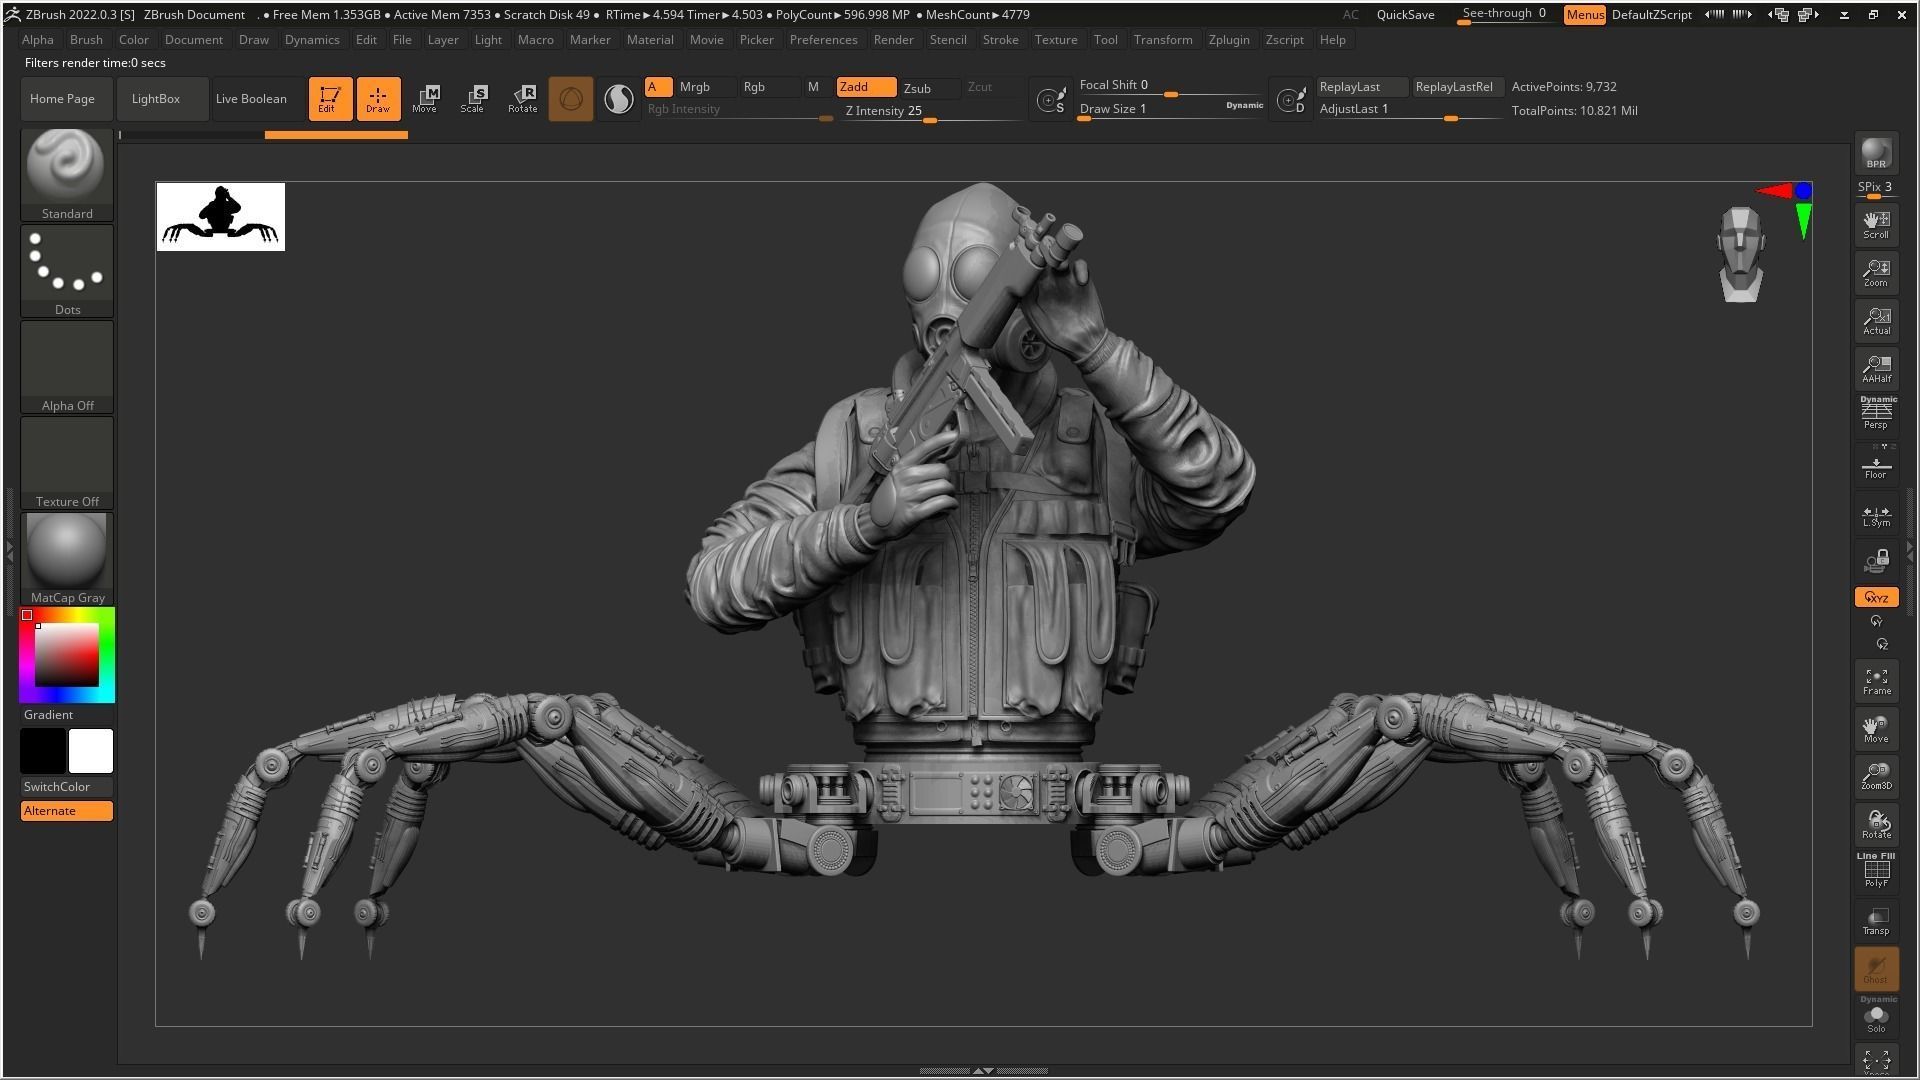Switch to the Move gizmo mode
1920x1080 pixels.
click(x=425, y=98)
